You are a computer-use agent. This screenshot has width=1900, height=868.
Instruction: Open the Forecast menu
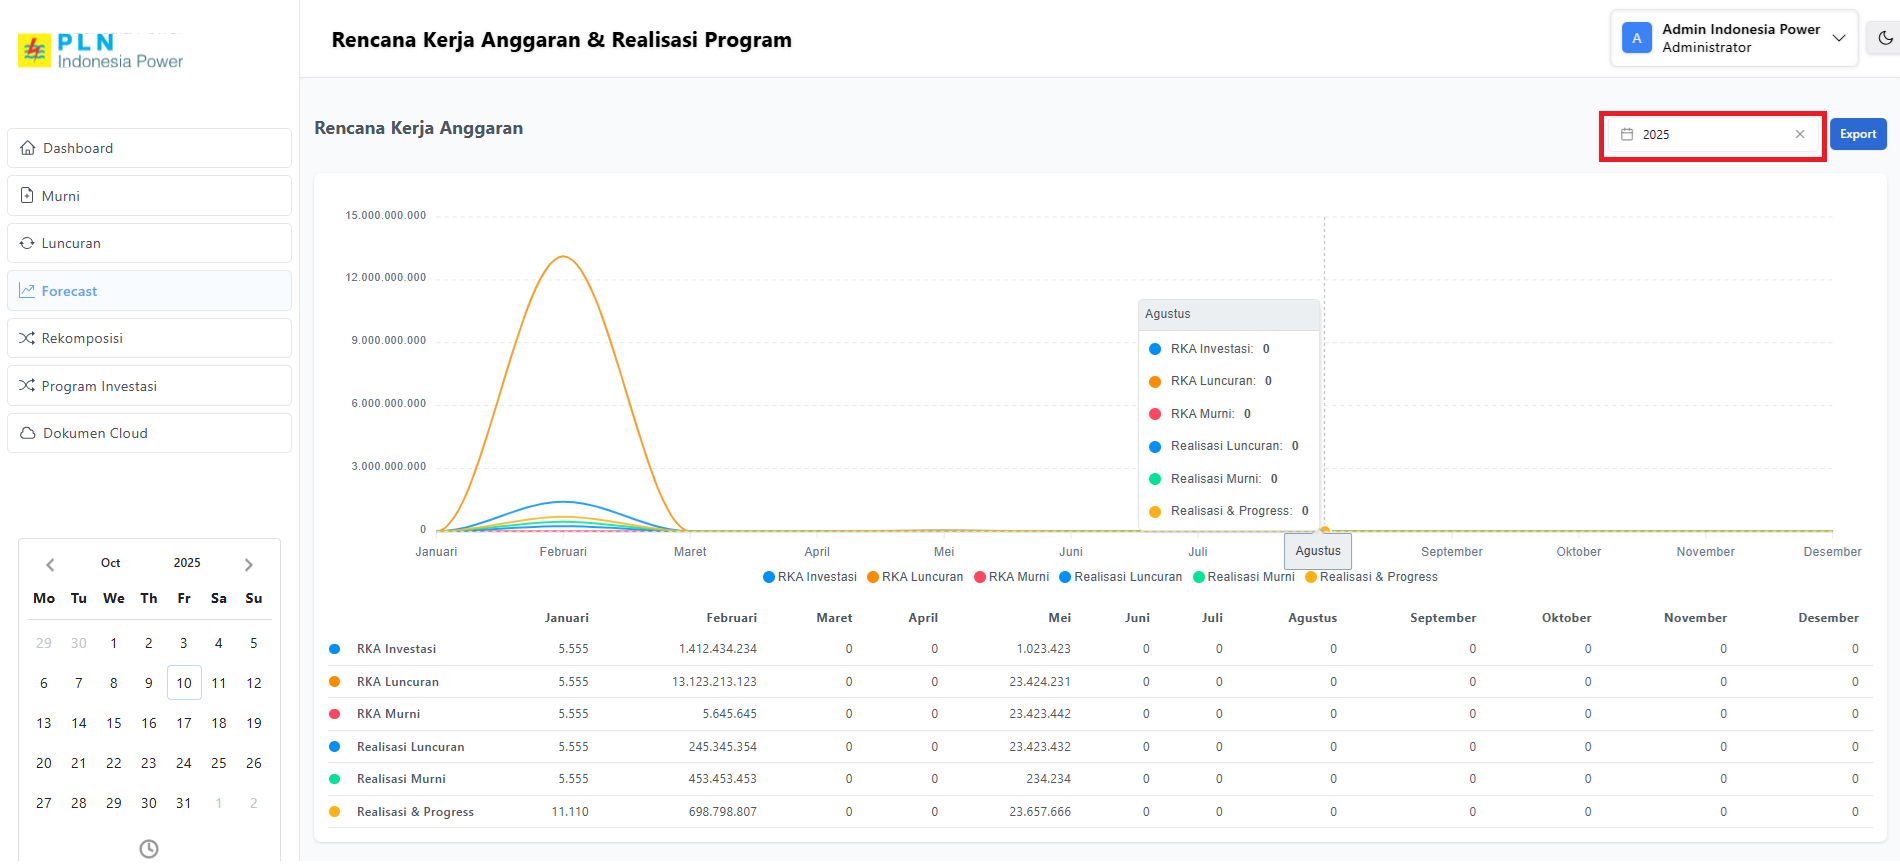(x=69, y=291)
